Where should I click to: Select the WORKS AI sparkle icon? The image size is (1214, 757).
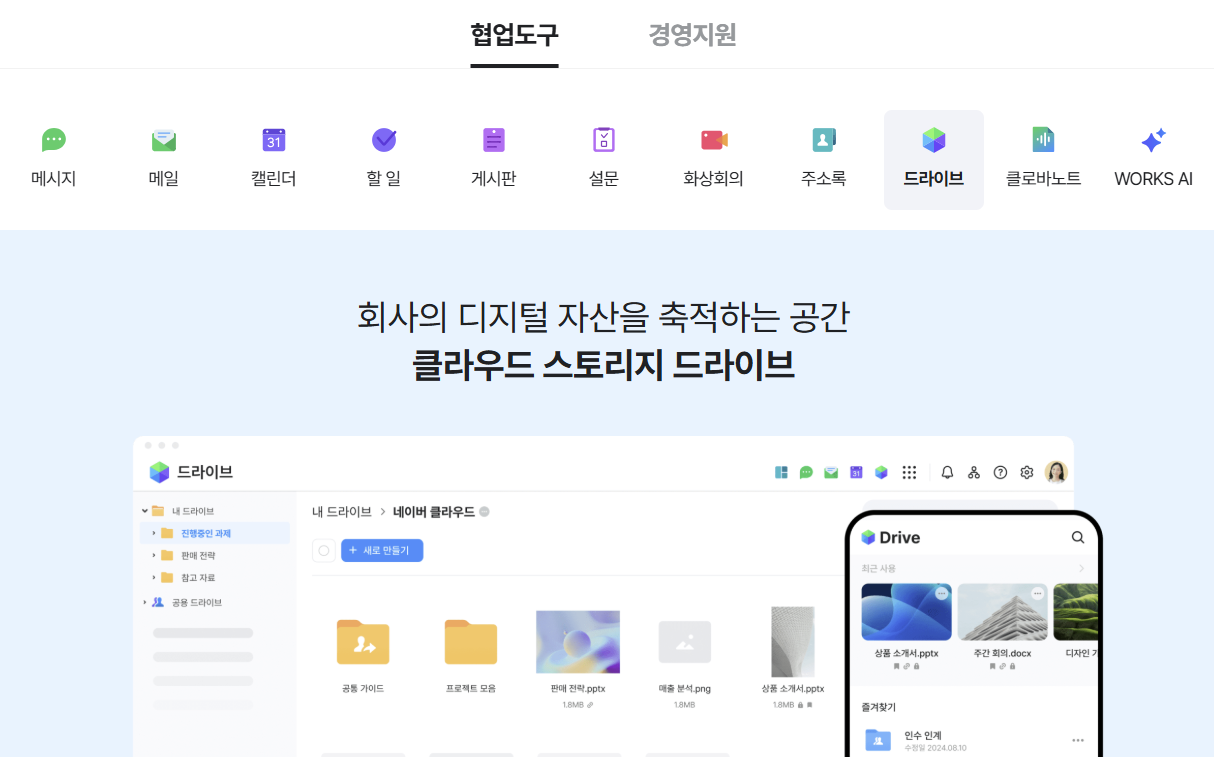coord(1153,140)
